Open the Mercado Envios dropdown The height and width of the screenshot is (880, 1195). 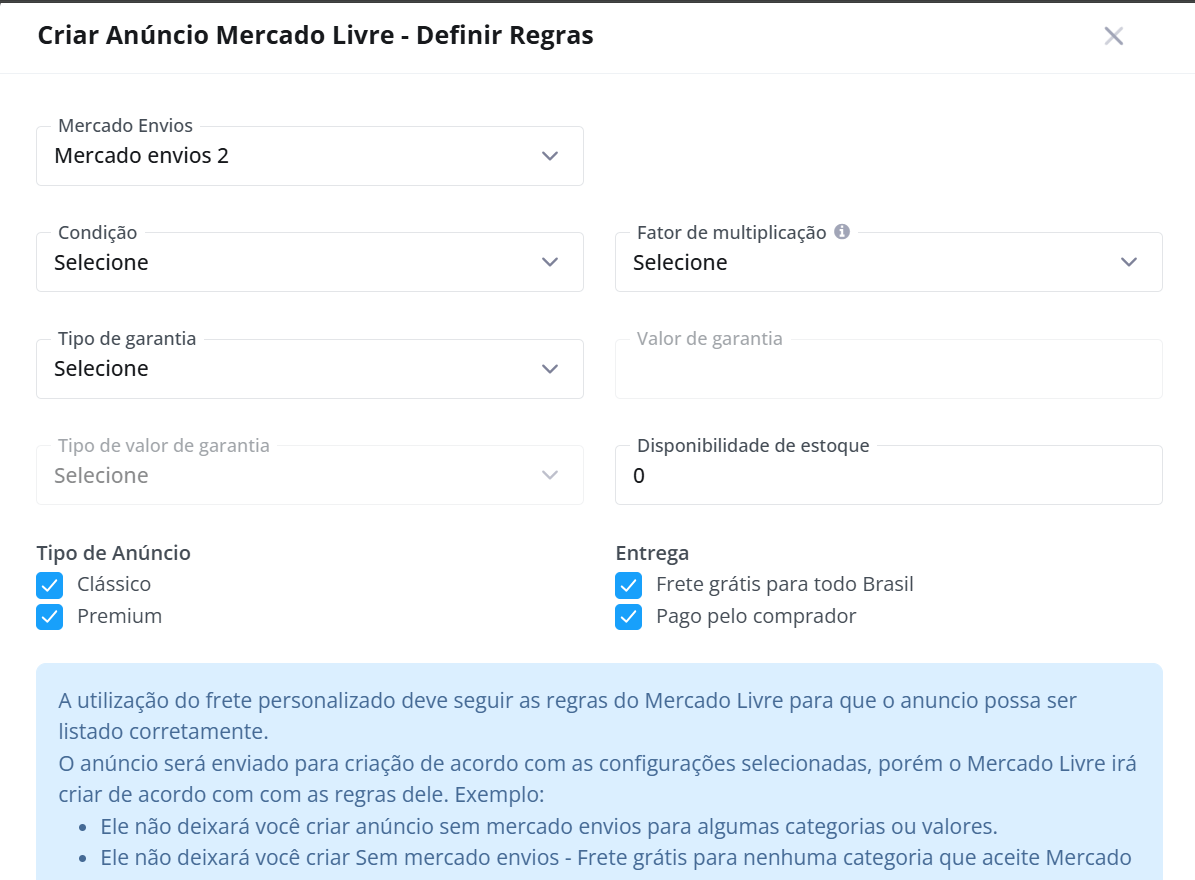(309, 156)
